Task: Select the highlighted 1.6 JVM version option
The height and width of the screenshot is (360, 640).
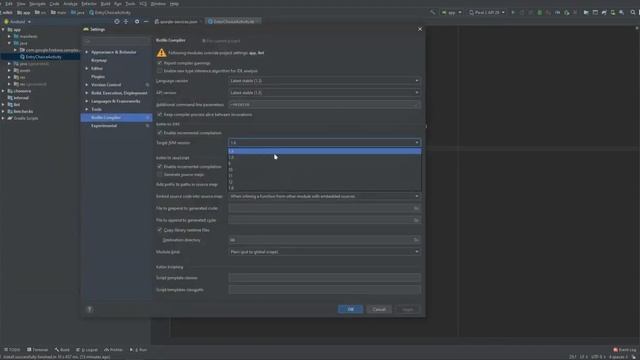Action: pos(324,151)
